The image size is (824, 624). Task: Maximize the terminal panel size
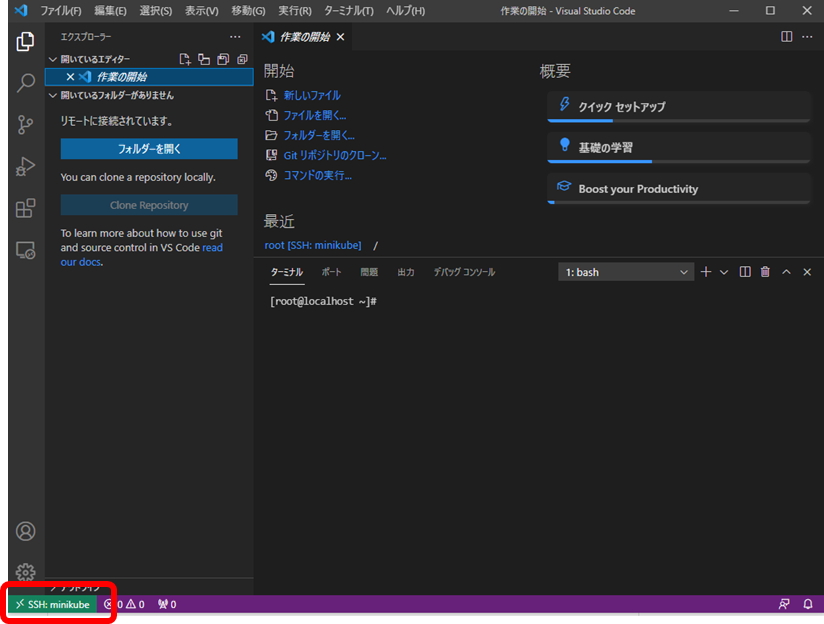coord(786,272)
